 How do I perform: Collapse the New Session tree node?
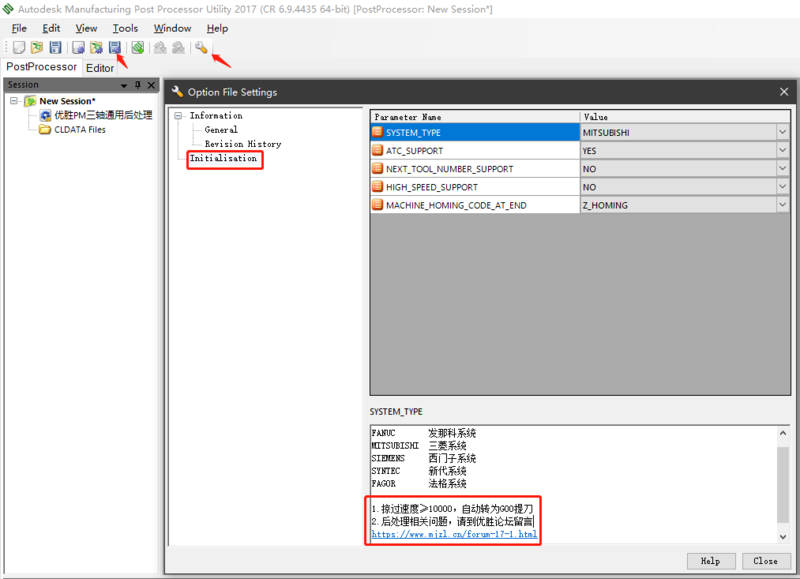(14, 101)
